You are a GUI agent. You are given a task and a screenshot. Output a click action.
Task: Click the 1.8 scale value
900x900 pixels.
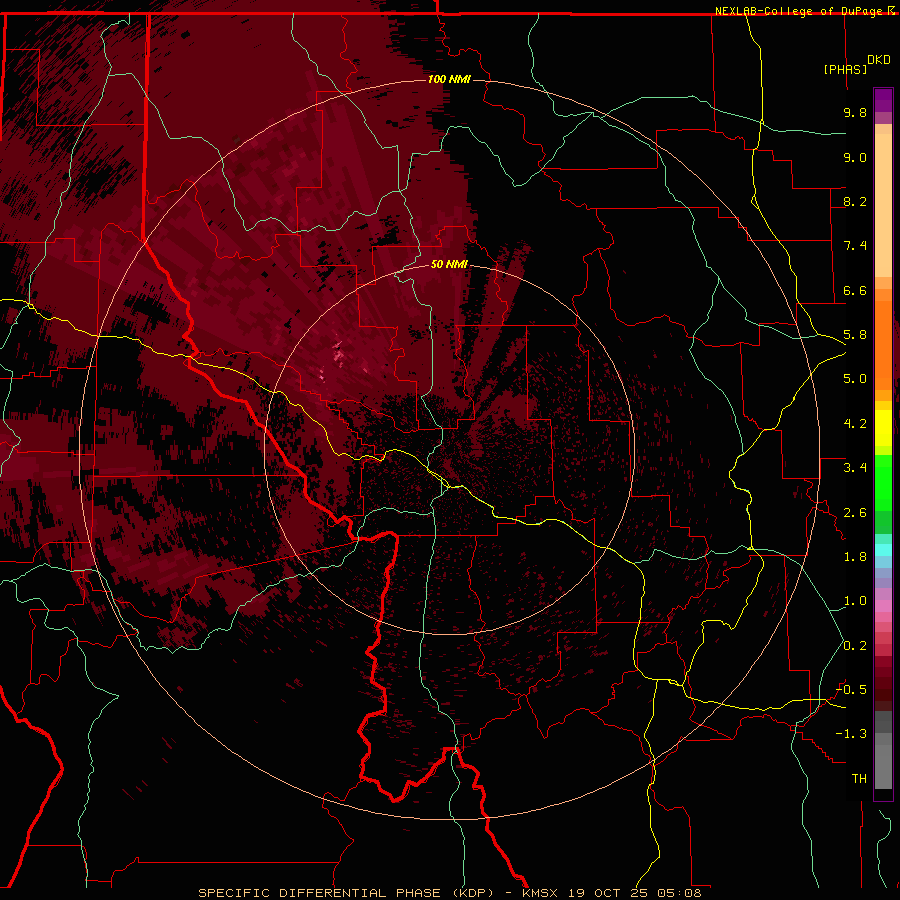pos(855,557)
